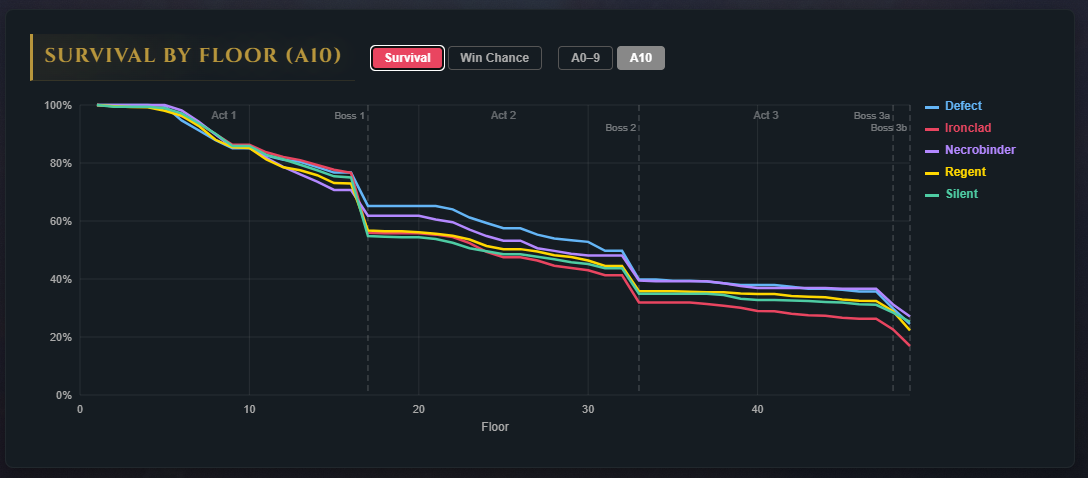Click the Boss 2 marker label
1088x478 pixels.
620,128
